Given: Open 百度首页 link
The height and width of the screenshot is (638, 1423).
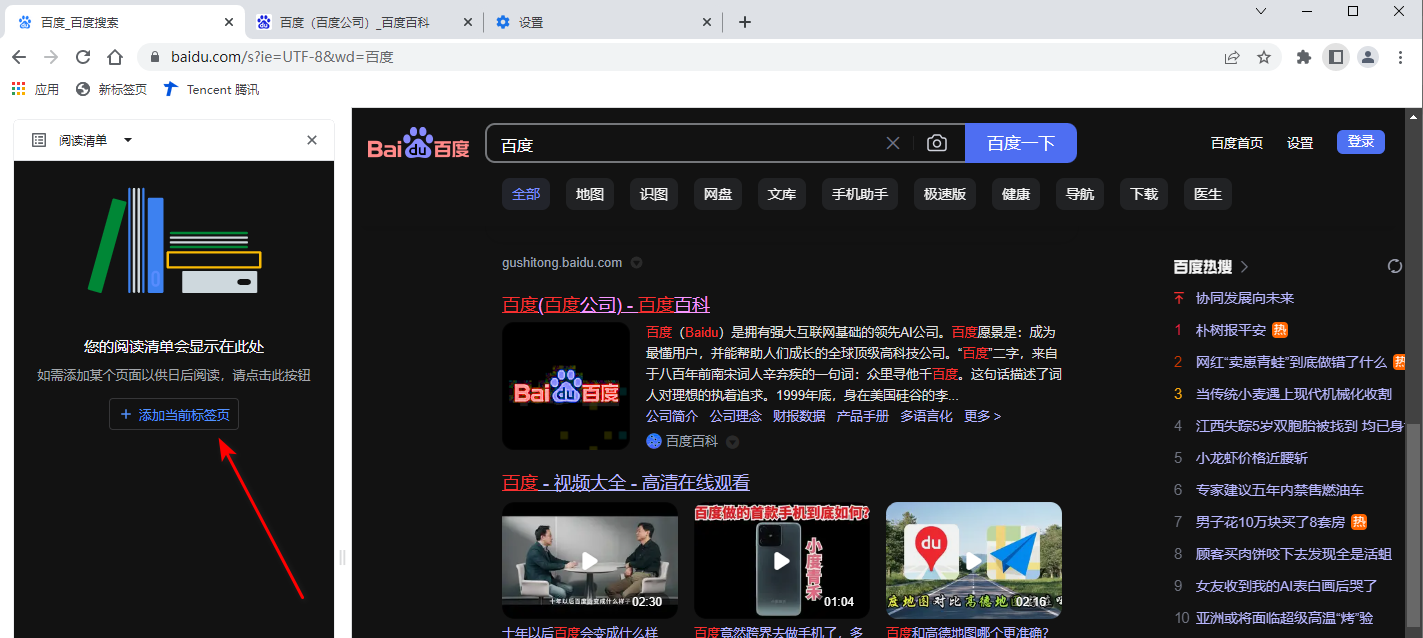Looking at the screenshot, I should click(1237, 143).
